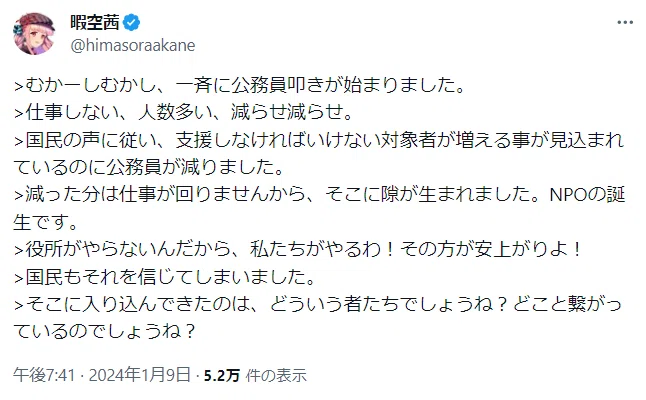Click the 5.2万 view count

(222, 375)
